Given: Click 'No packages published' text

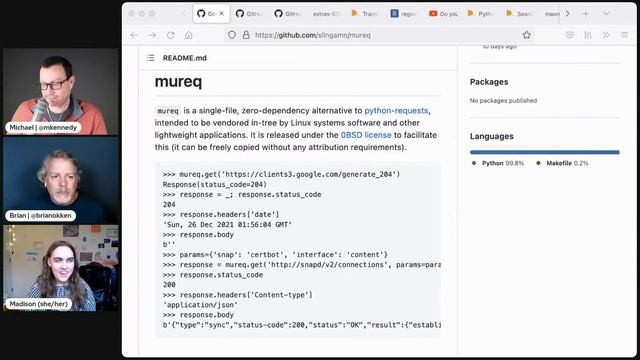Looking at the screenshot, I should click(x=503, y=100).
